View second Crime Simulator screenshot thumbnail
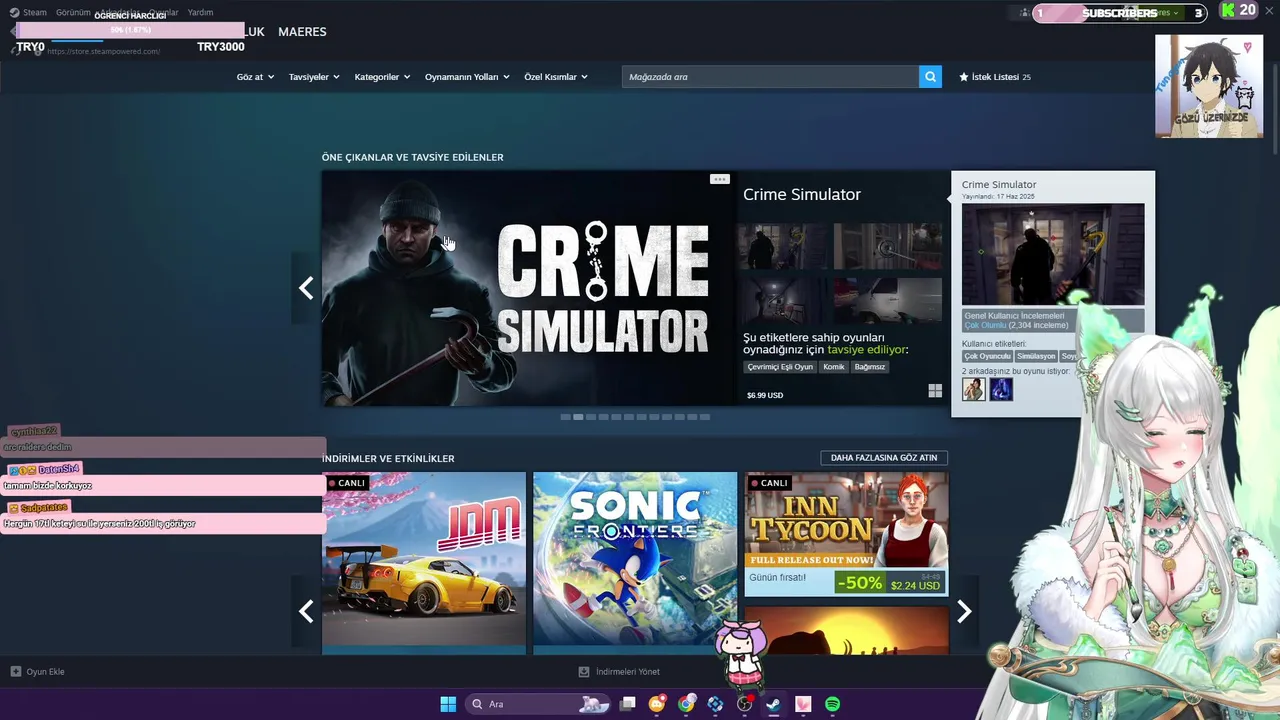1280x720 pixels. 888,246
